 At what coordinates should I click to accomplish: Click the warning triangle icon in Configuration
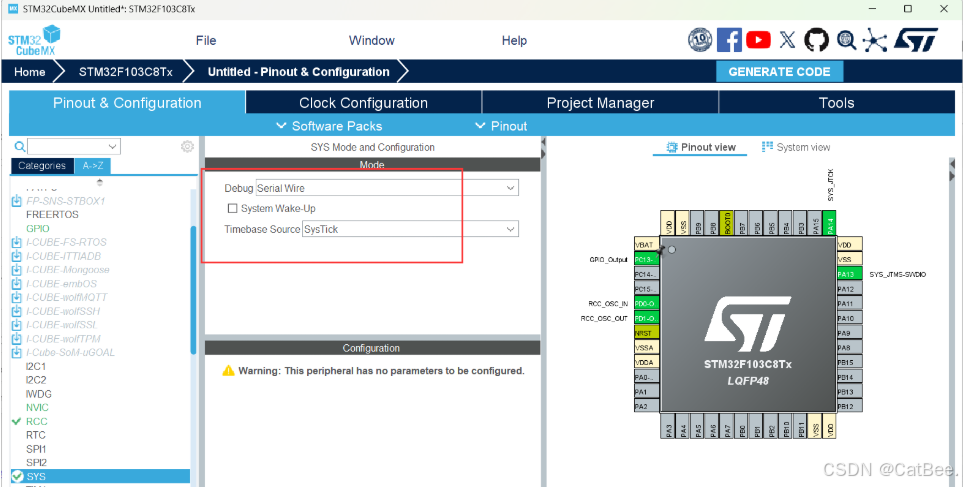(x=228, y=370)
